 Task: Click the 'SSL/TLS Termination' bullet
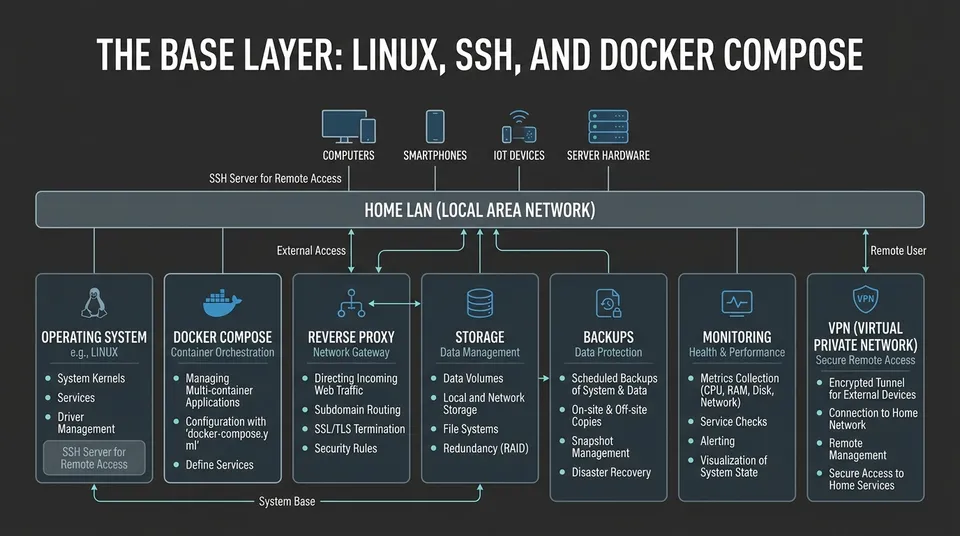(359, 429)
